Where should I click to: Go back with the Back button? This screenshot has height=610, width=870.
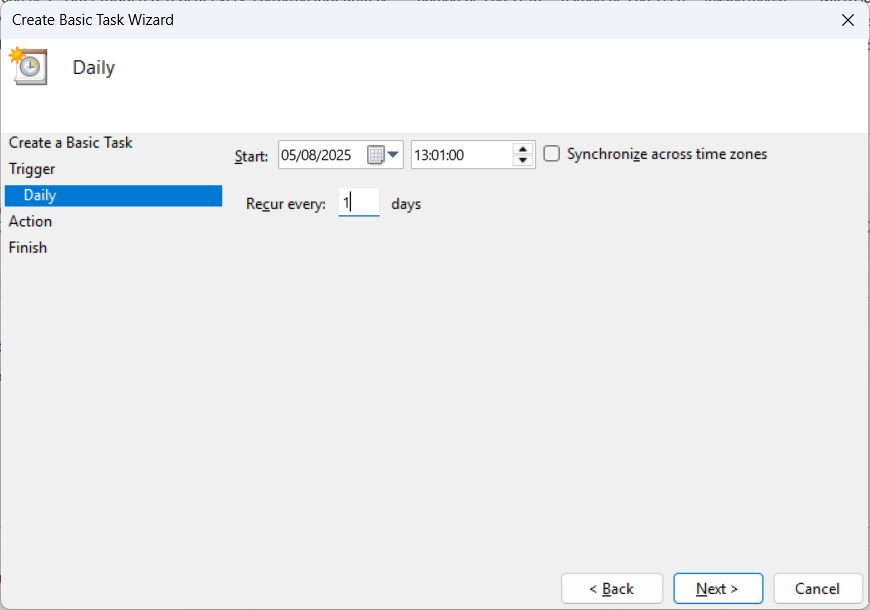[611, 588]
